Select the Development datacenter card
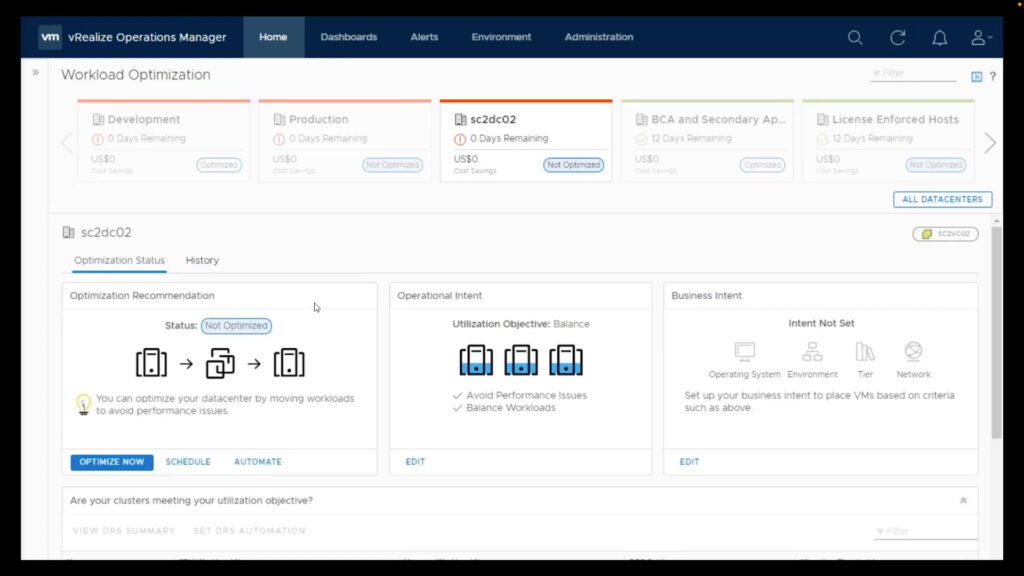Viewport: 1024px width, 576px height. 164,140
